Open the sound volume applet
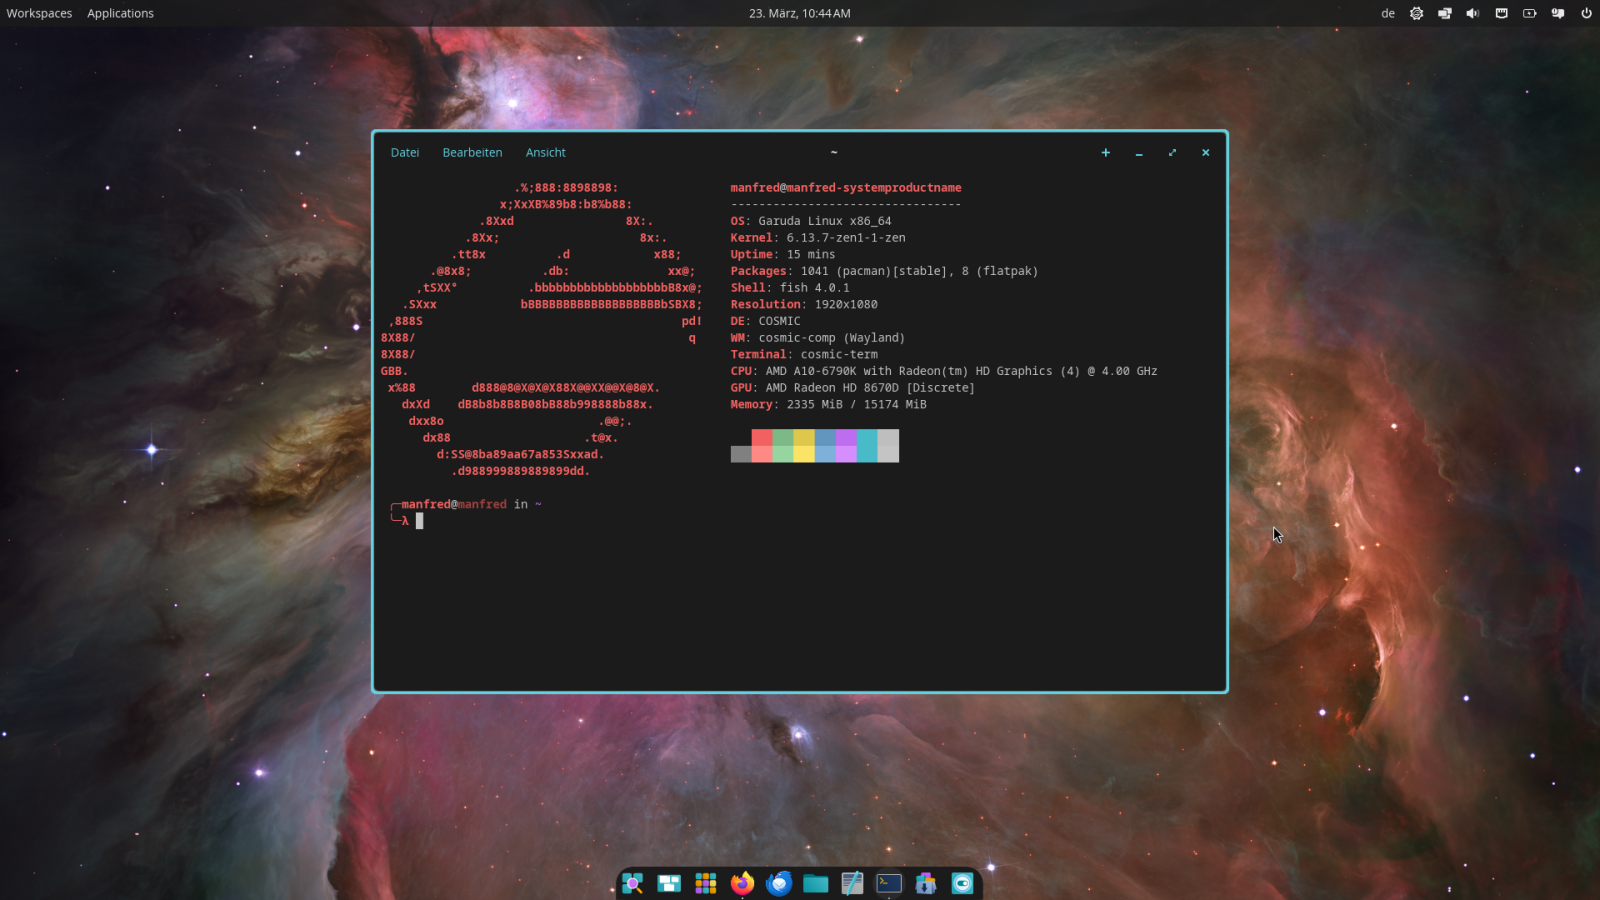This screenshot has height=900, width=1600. [x=1472, y=13]
